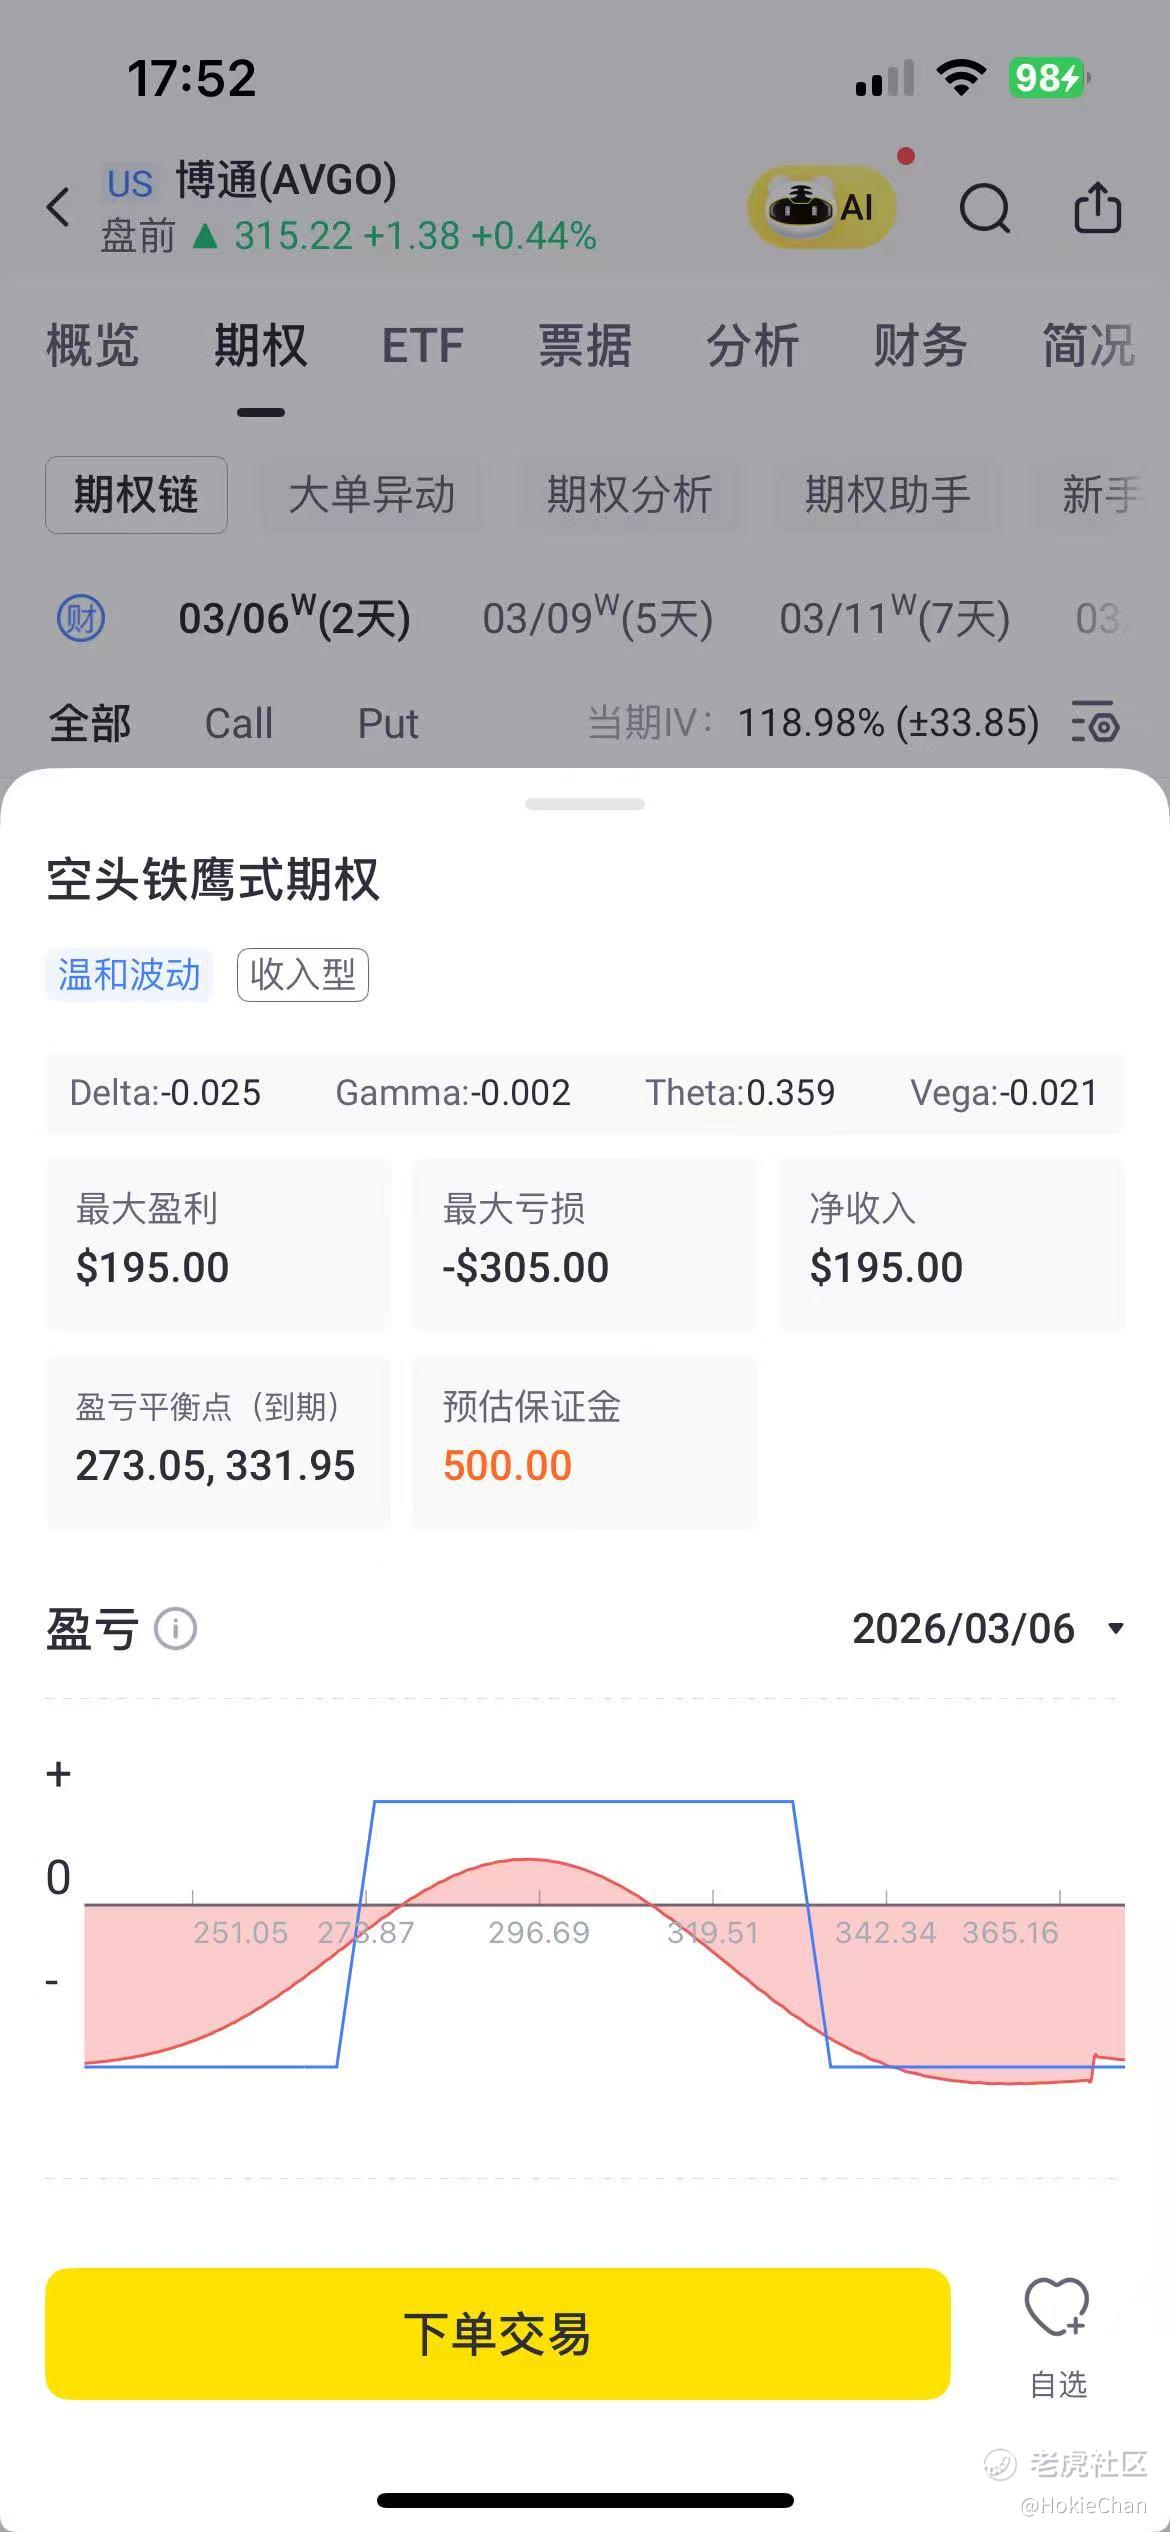Select the 03/09 expiration date
1170x2532 pixels.
[x=597, y=619]
